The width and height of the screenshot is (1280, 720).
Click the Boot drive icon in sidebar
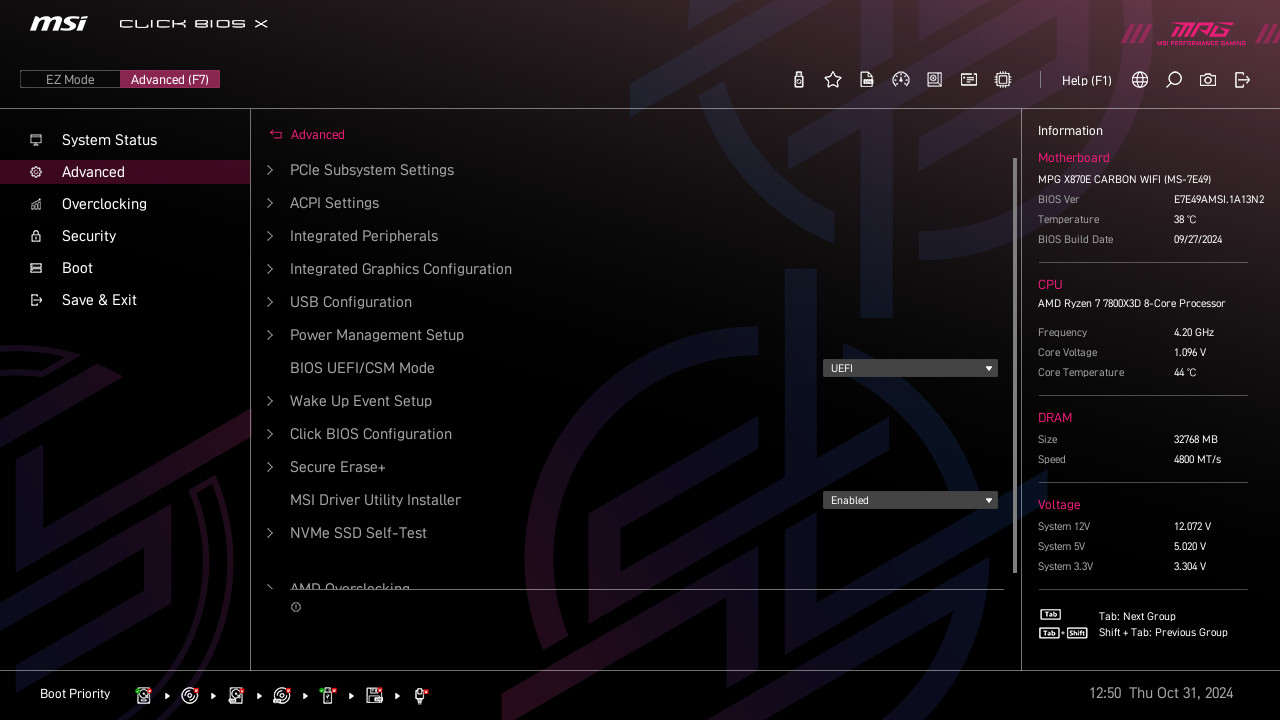(36, 268)
